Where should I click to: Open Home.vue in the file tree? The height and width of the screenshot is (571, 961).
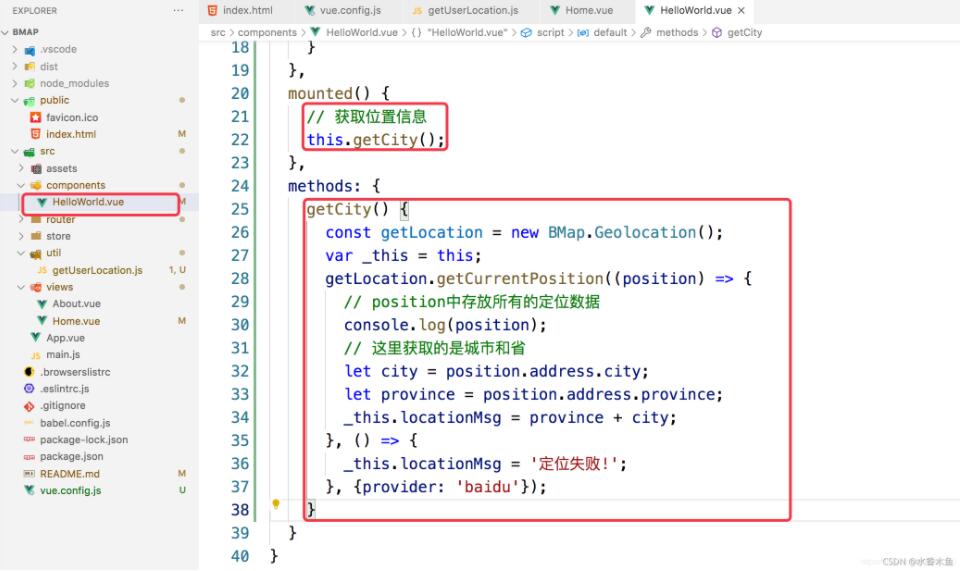76,321
